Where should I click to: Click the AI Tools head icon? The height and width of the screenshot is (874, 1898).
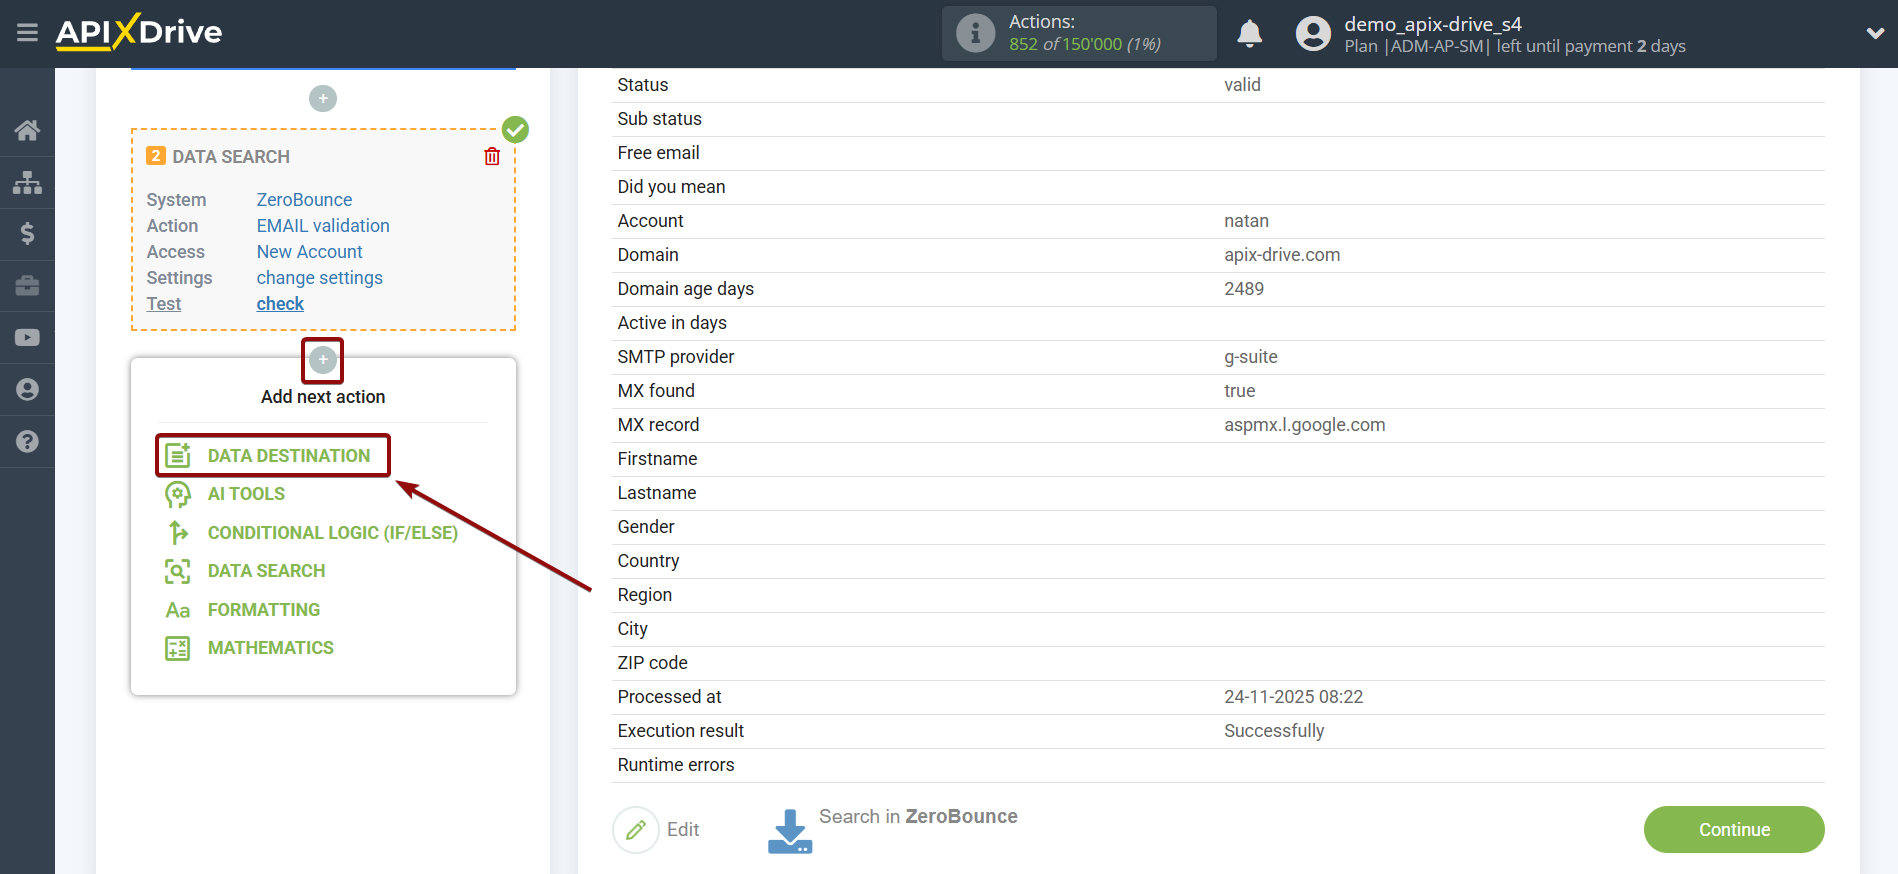click(x=178, y=494)
